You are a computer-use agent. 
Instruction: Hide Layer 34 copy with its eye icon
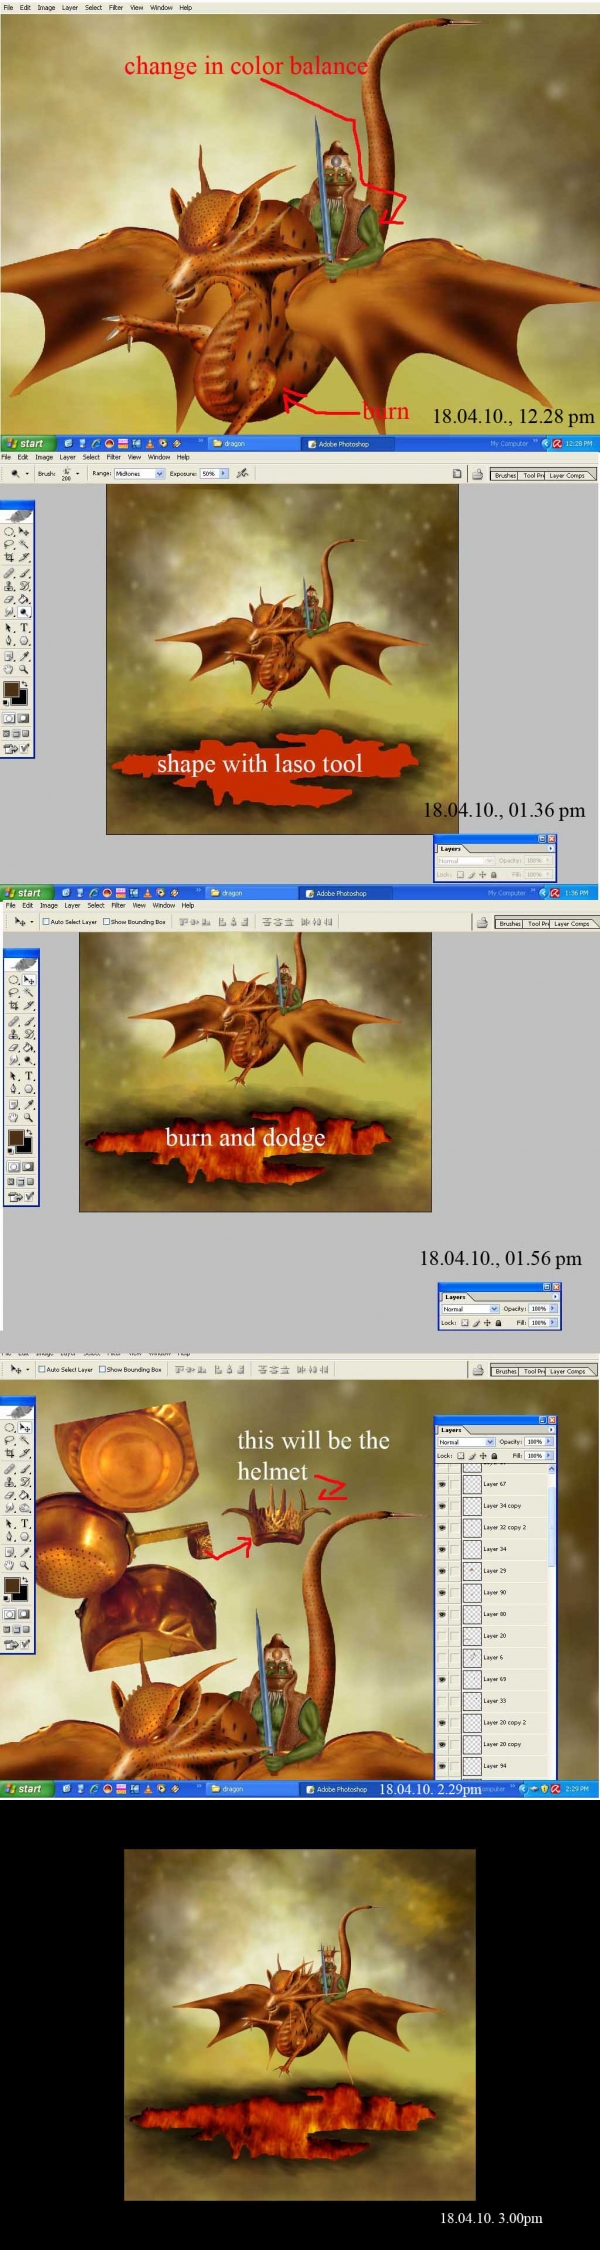pyautogui.click(x=442, y=1506)
